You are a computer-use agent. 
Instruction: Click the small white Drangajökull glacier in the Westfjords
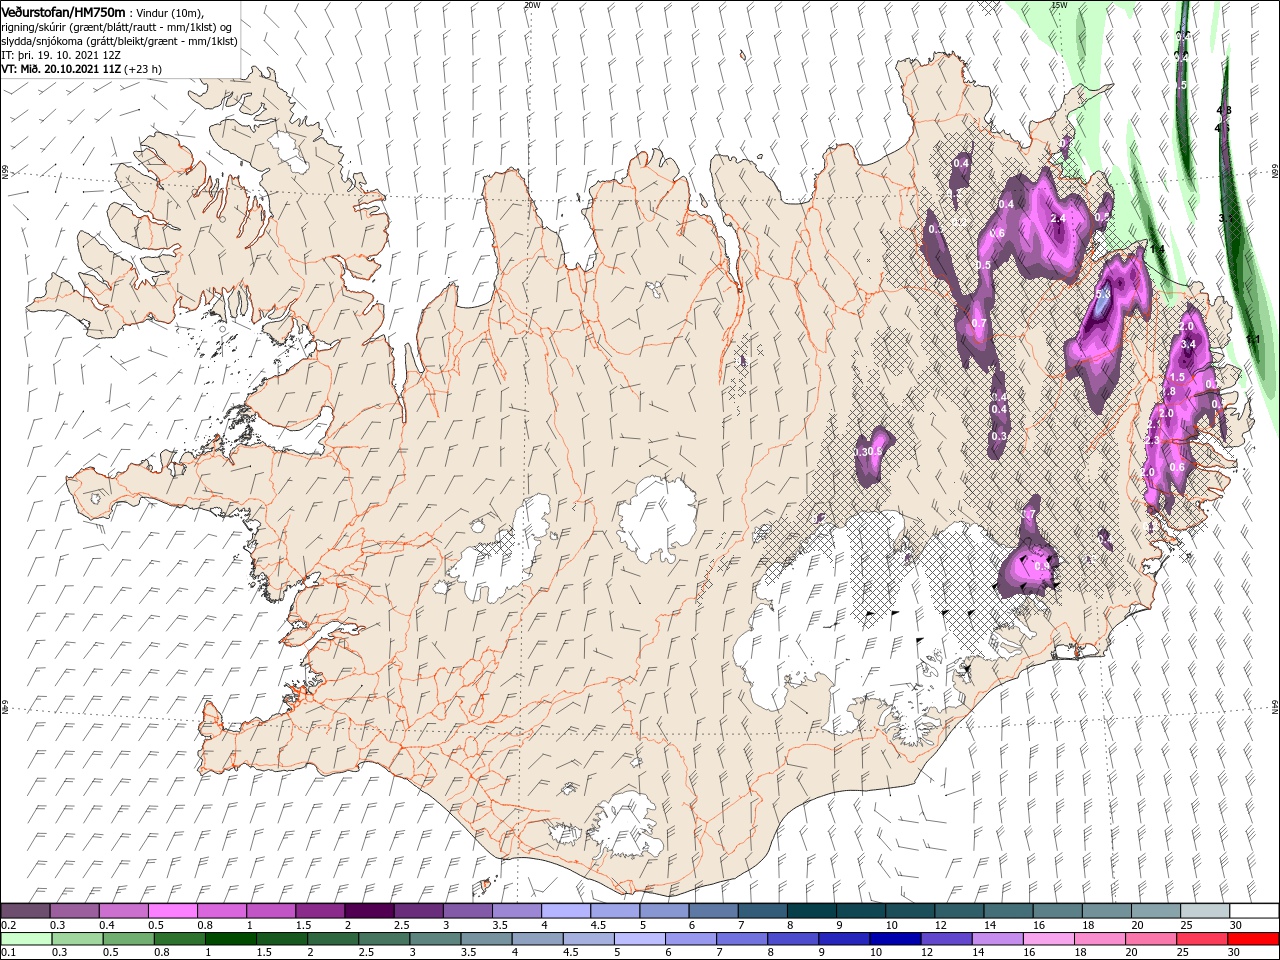coord(289,149)
